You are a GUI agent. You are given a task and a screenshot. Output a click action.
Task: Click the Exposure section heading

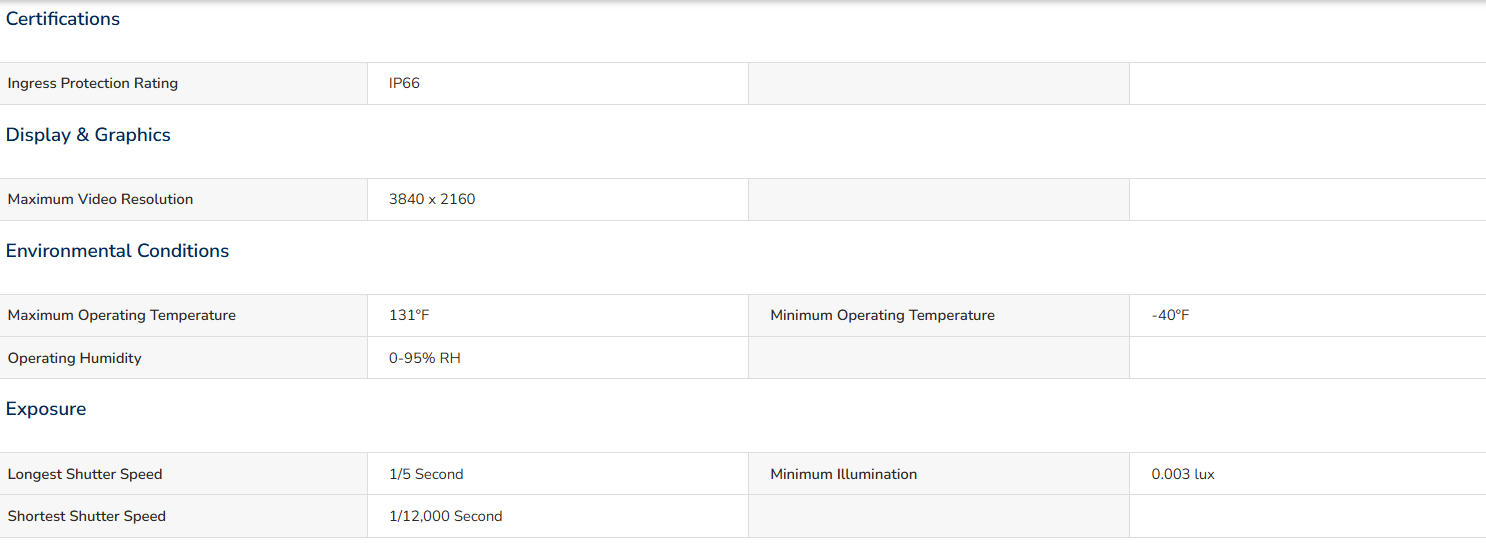46,409
